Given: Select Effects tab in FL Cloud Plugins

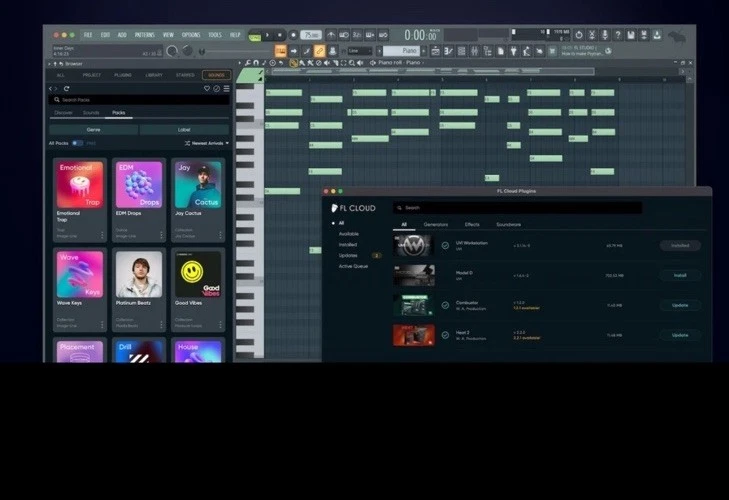Looking at the screenshot, I should (x=472, y=225).
